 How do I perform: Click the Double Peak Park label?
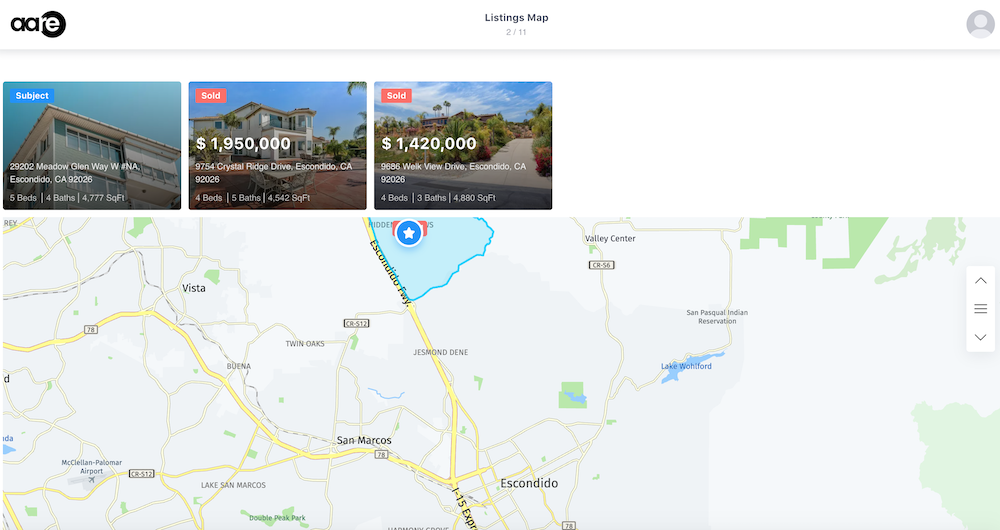point(277,518)
